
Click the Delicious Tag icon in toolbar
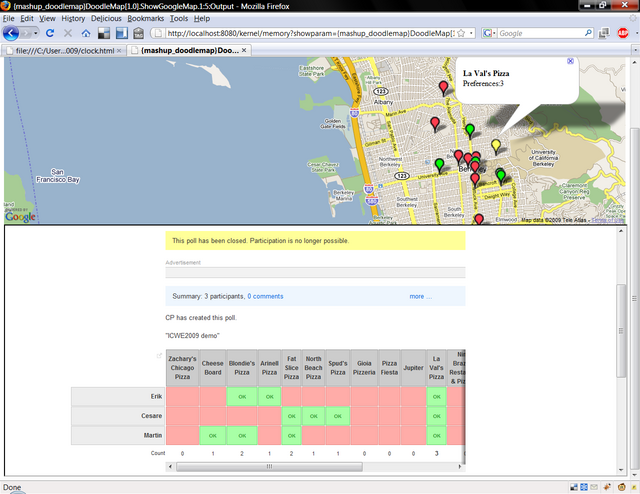pyautogui.click(x=139, y=33)
